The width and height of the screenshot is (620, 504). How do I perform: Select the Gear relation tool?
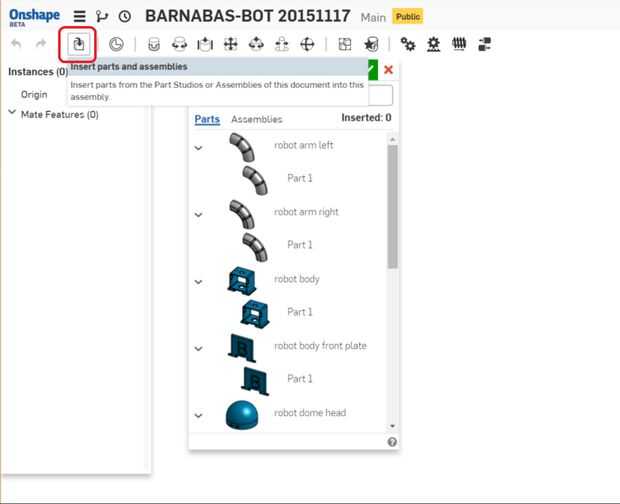[x=408, y=44]
